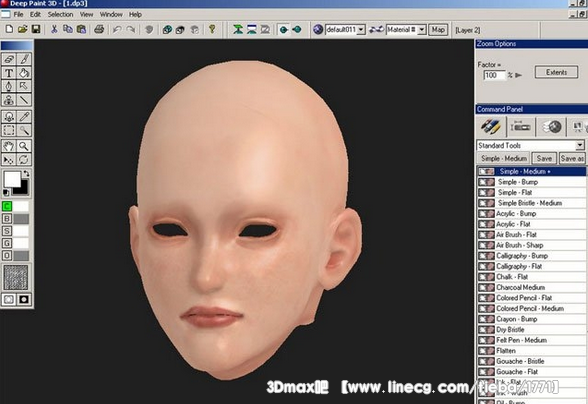Viewport: 588px width, 404px height.
Task: Click the Open file folder icon
Action: [22, 29]
